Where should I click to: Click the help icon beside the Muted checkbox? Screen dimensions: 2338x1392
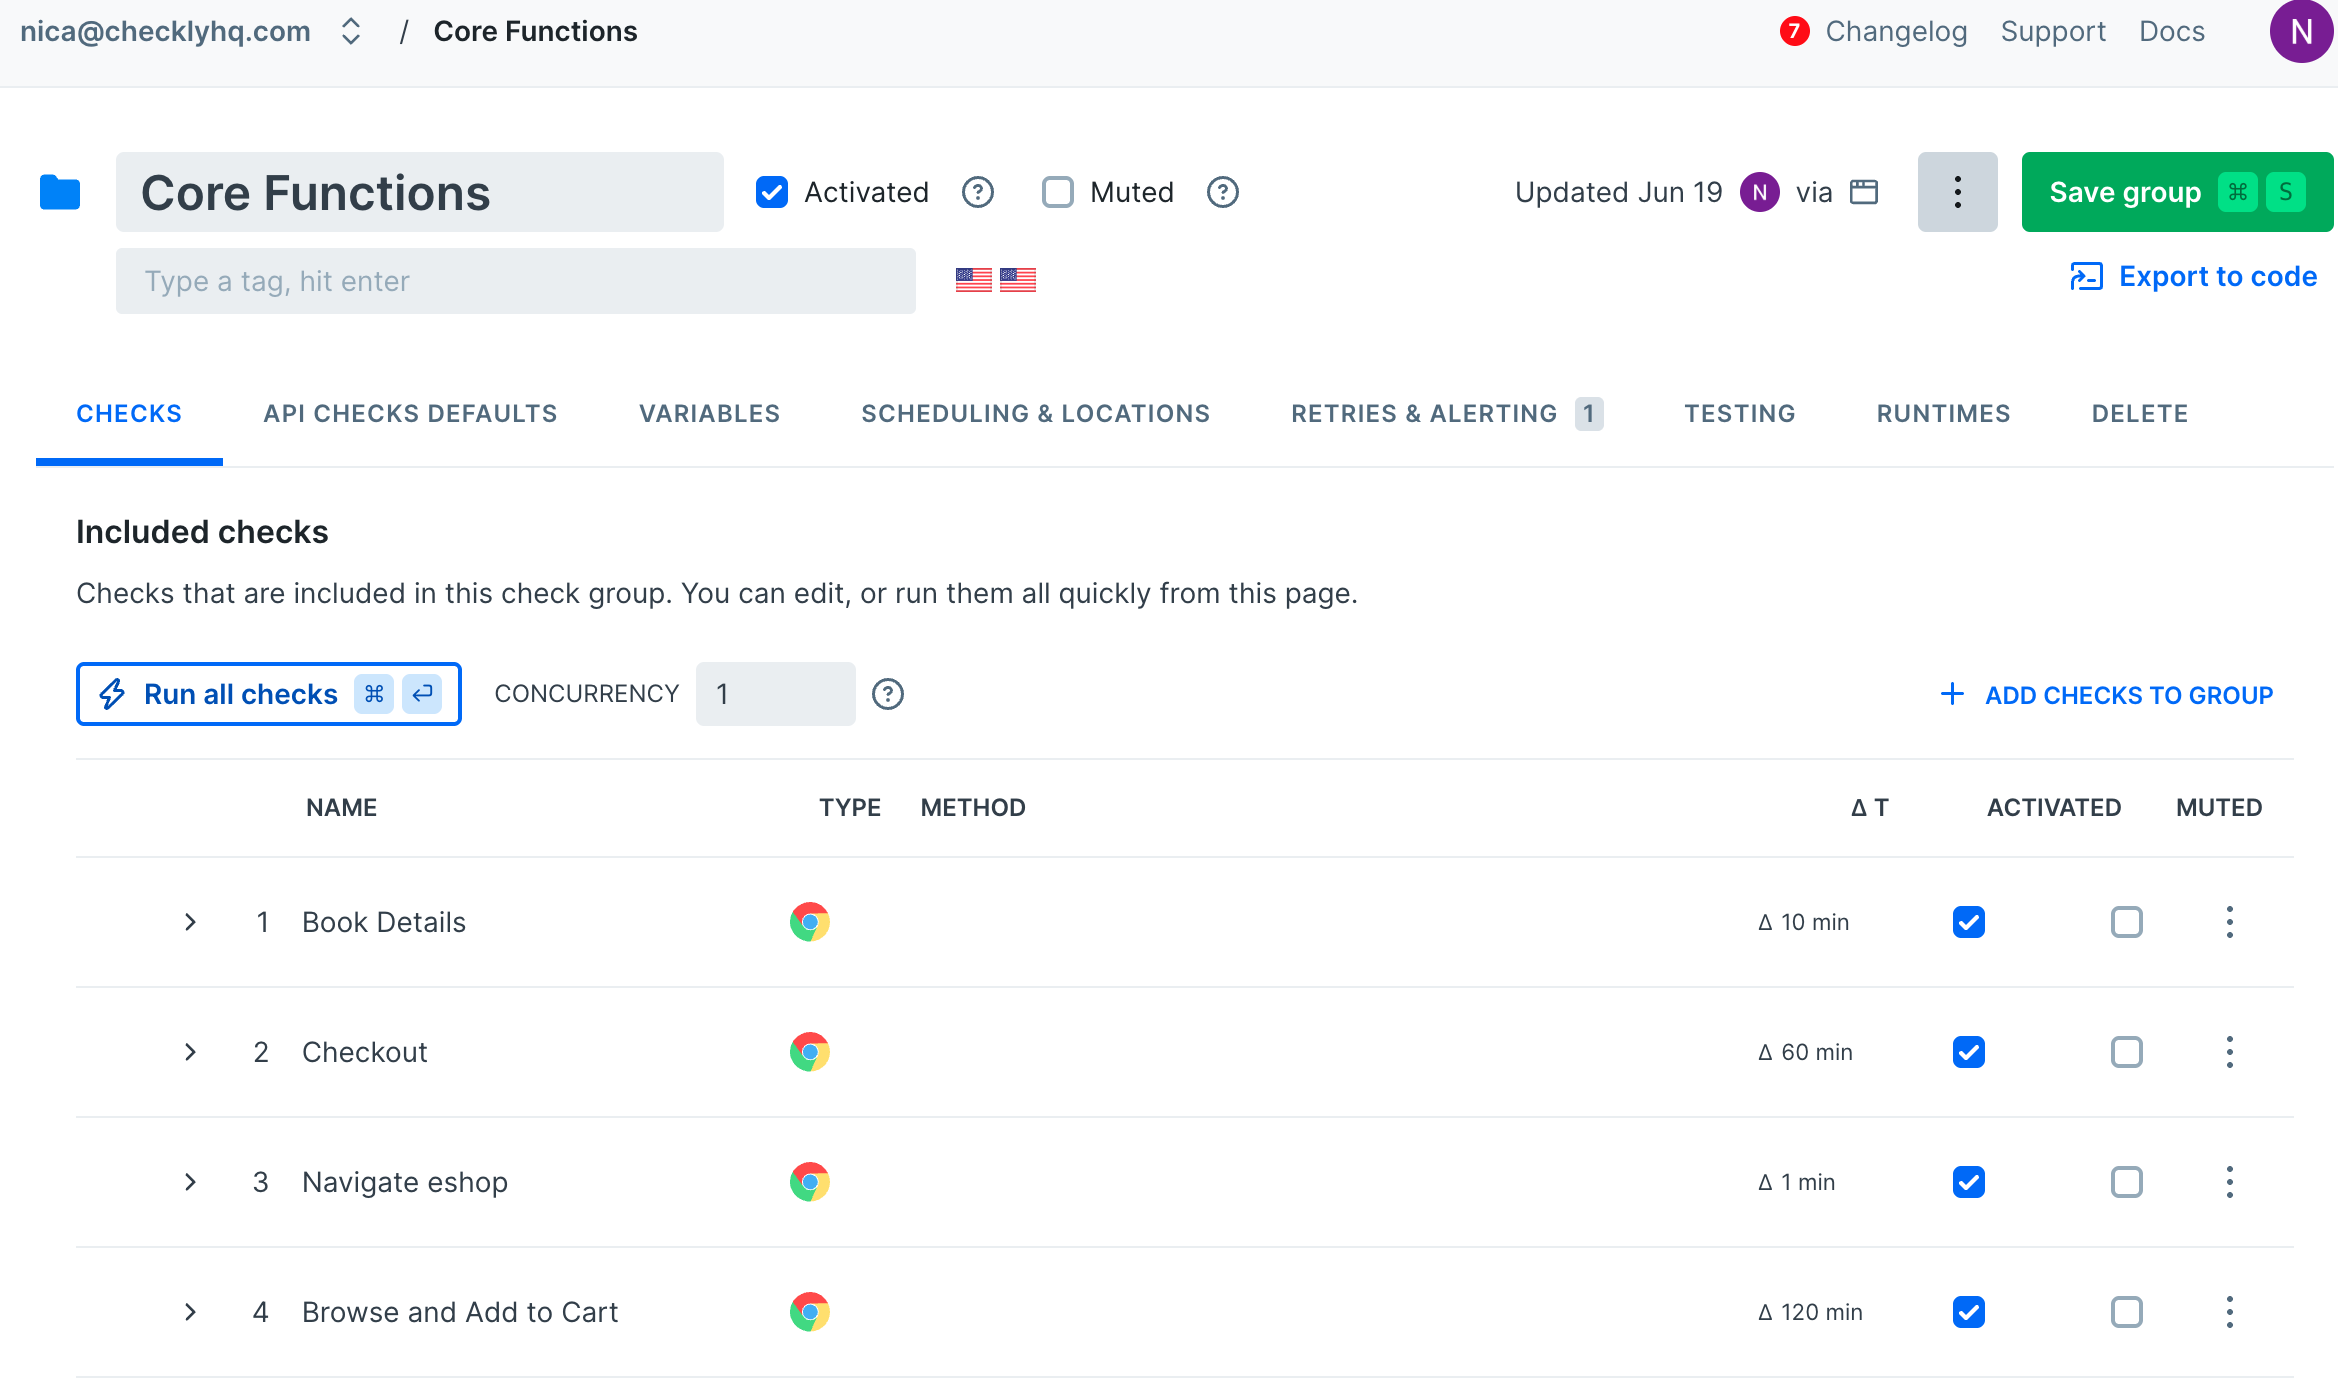pos(1222,192)
